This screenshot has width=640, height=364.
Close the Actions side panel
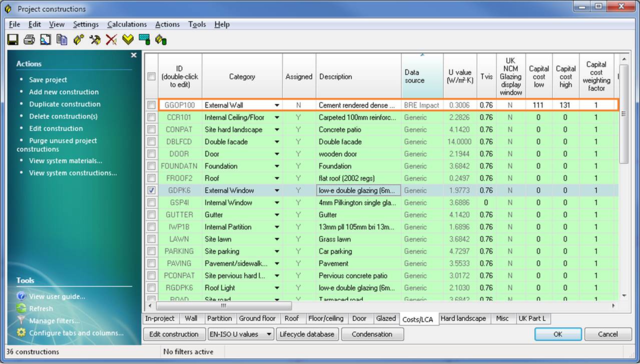point(133,55)
